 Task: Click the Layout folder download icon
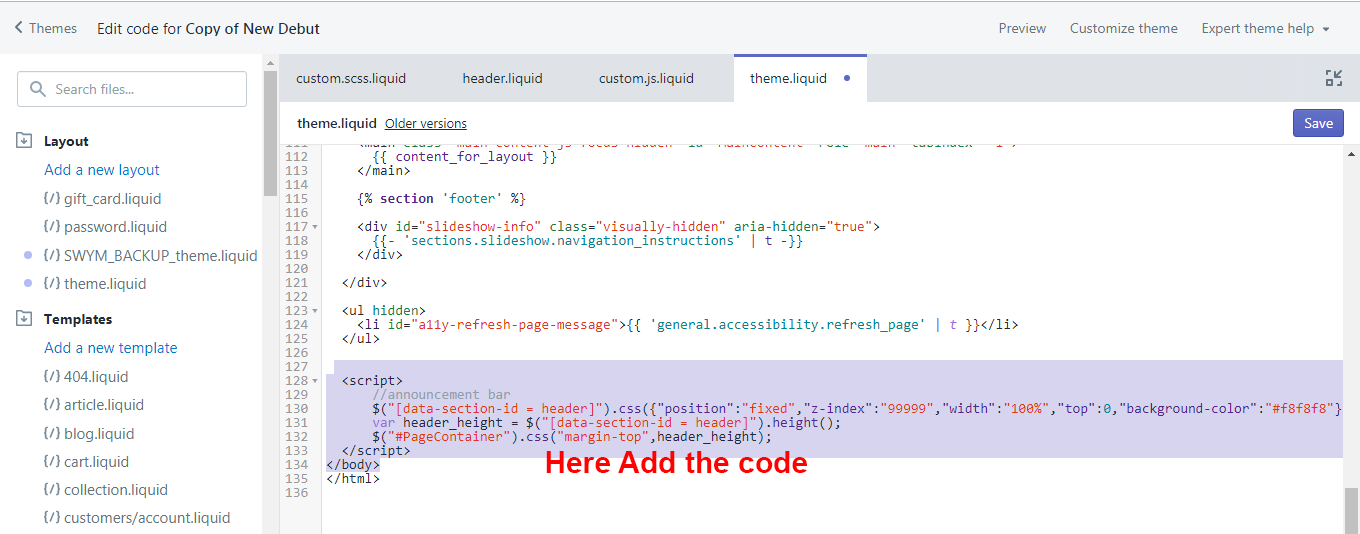click(25, 141)
